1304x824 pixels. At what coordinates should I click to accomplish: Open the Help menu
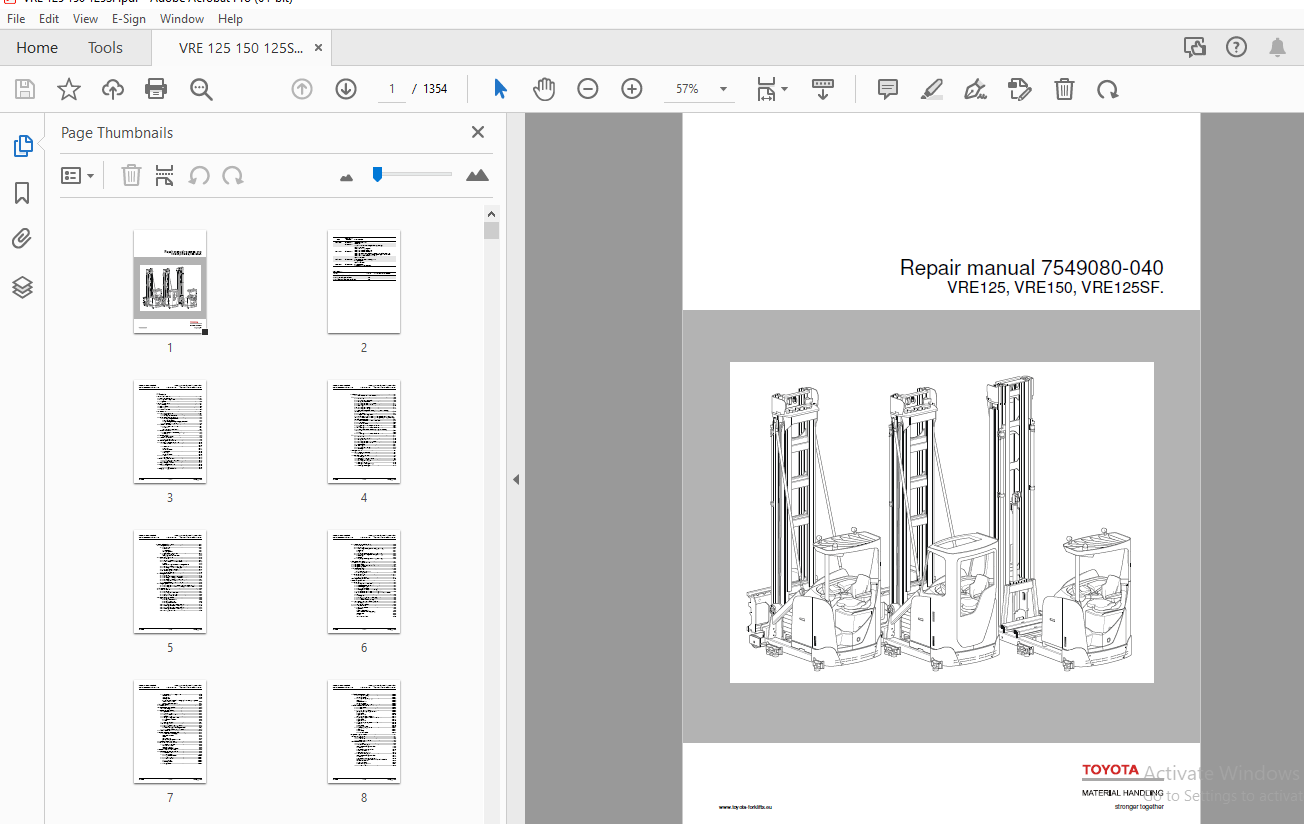(x=230, y=19)
